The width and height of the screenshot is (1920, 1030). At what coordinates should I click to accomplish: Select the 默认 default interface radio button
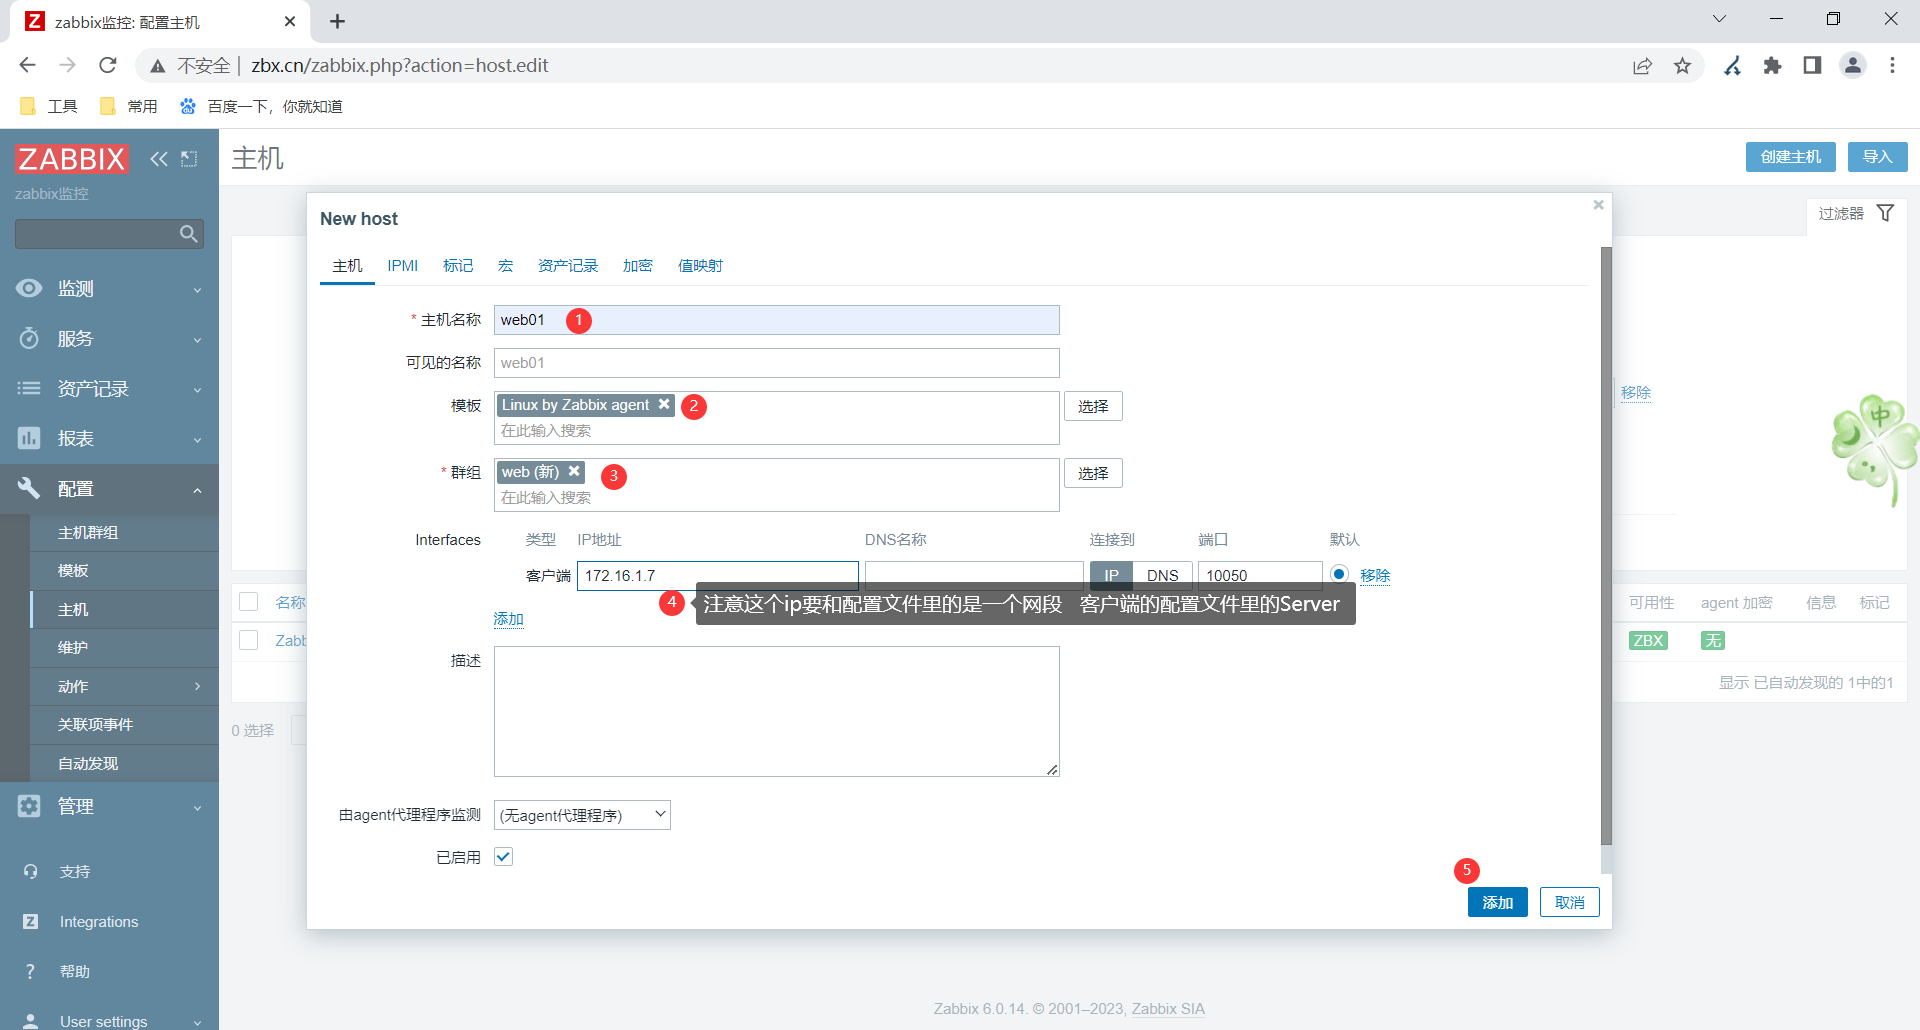click(x=1339, y=574)
